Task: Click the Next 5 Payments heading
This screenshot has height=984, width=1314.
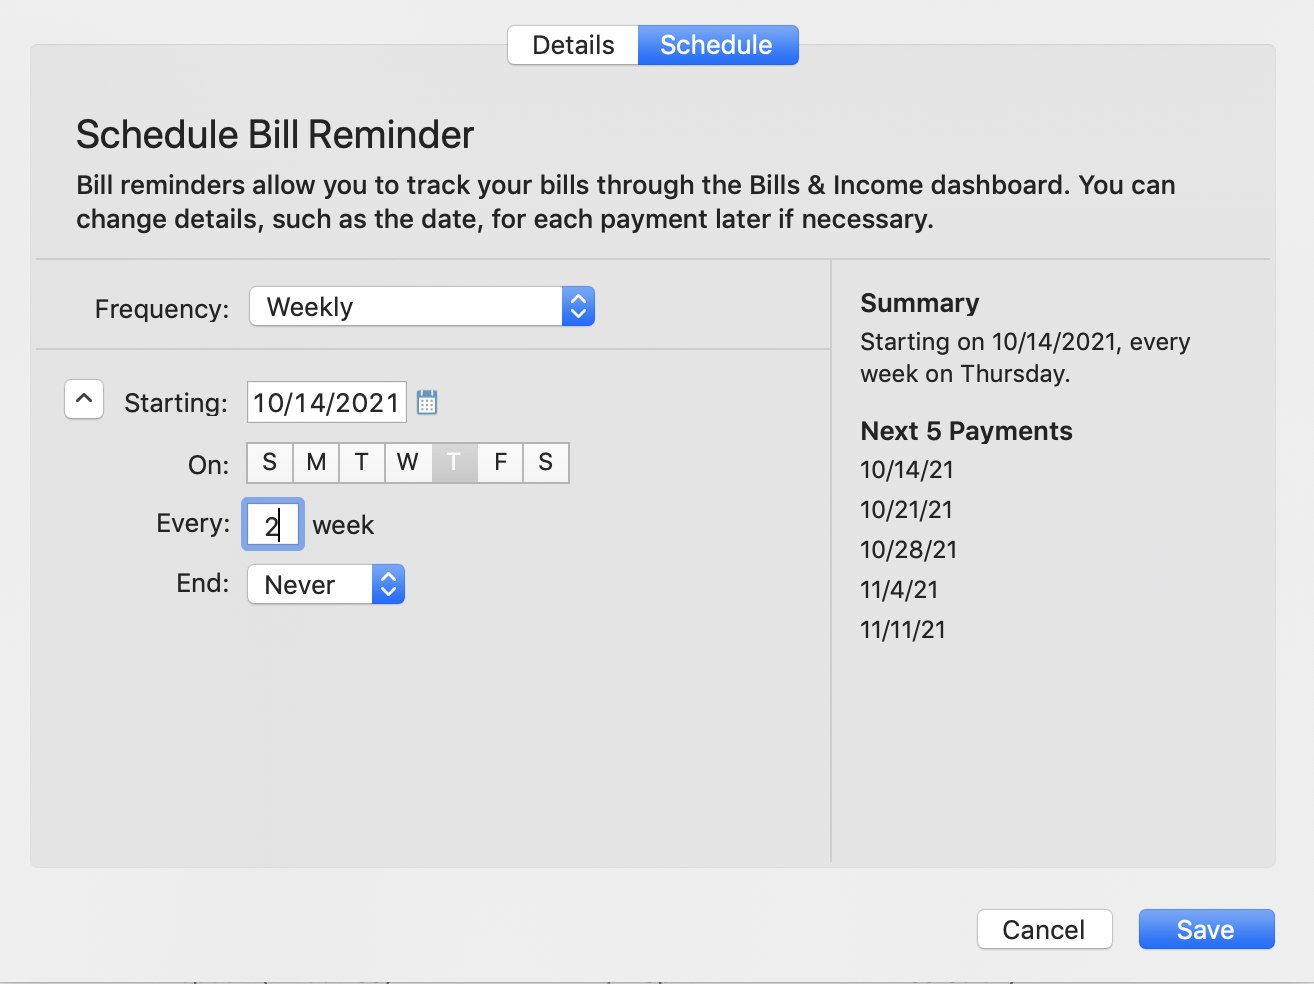Action: 966,431
